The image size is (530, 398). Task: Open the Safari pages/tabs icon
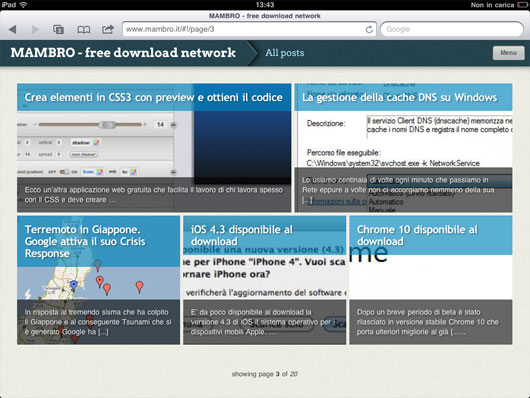(x=58, y=29)
